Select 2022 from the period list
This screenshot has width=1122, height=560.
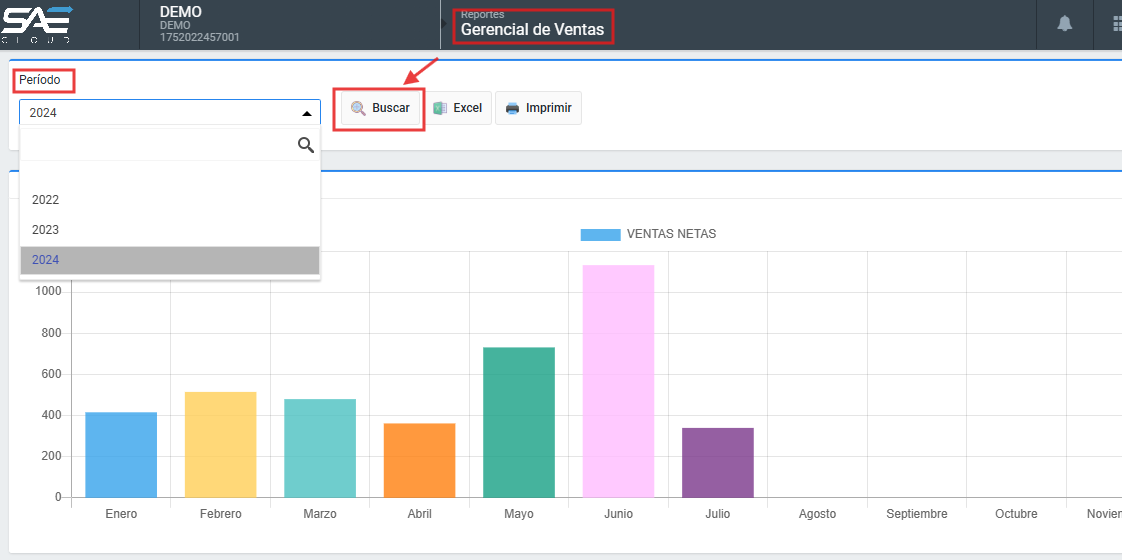46,200
